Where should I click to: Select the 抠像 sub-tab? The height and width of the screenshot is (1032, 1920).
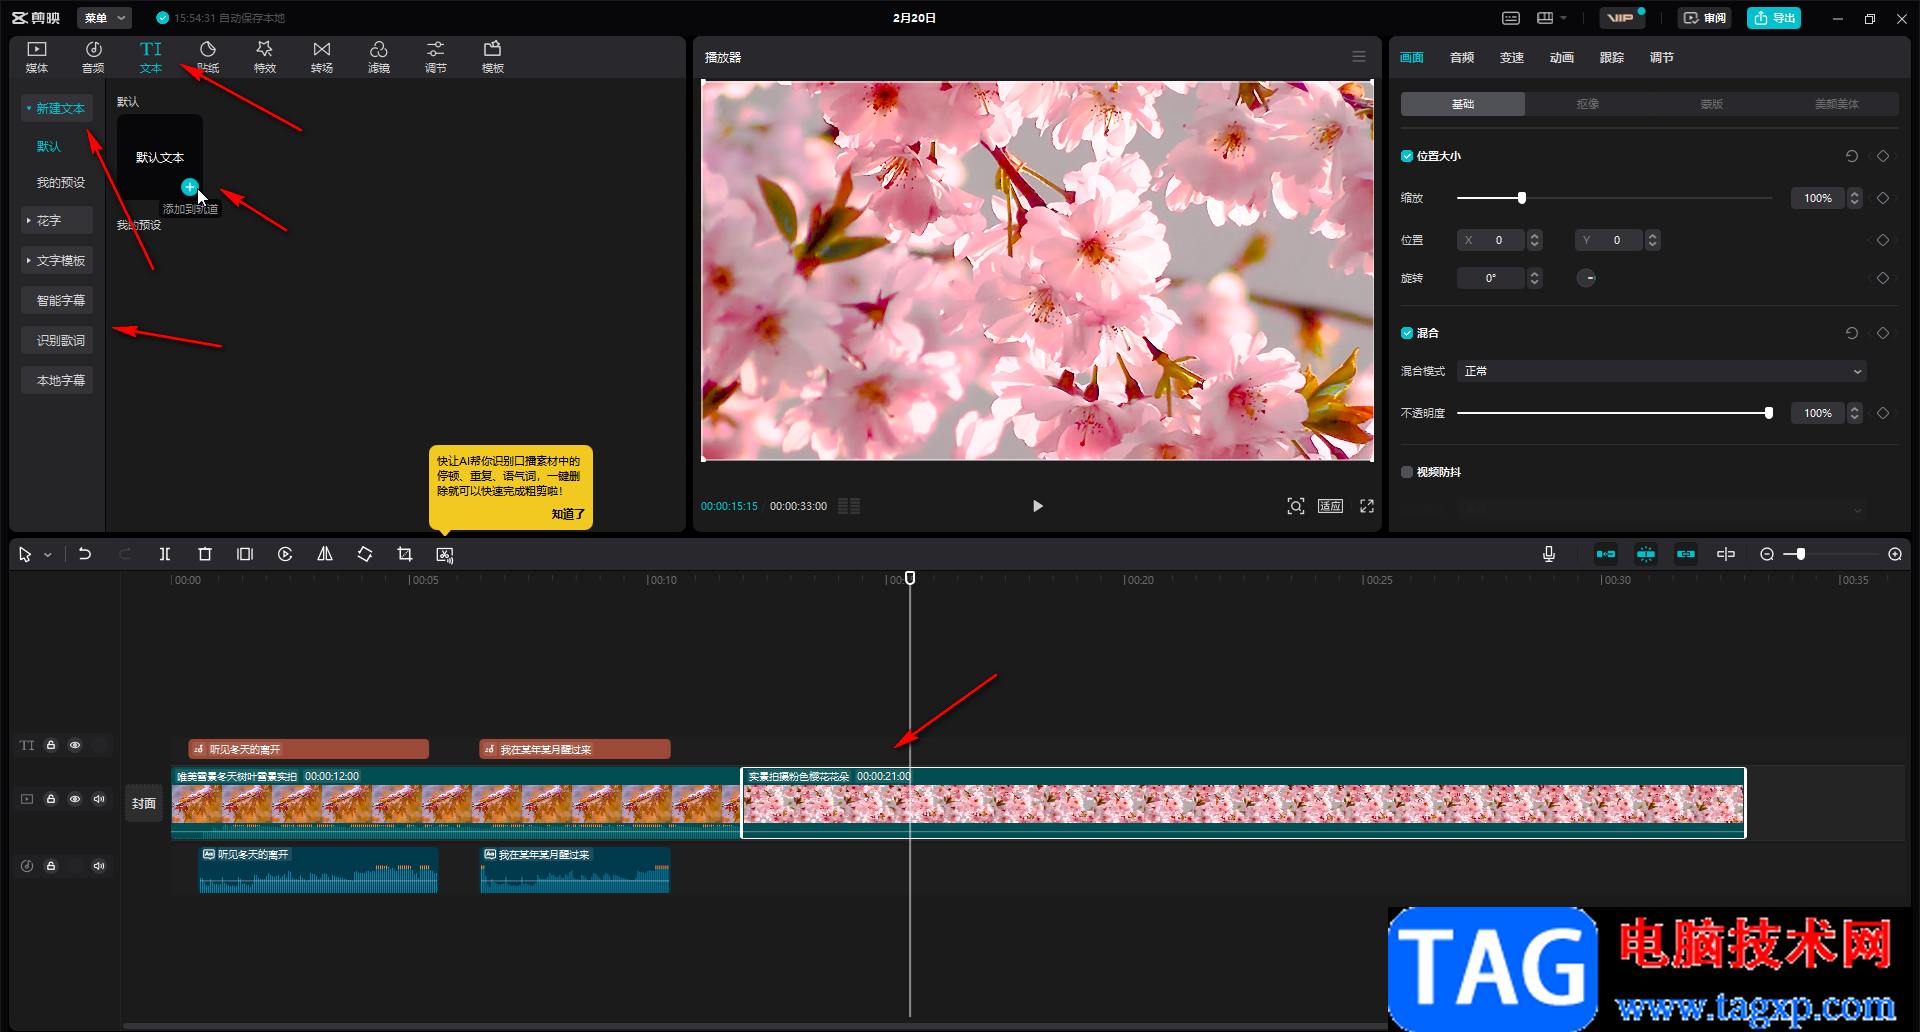click(1587, 104)
